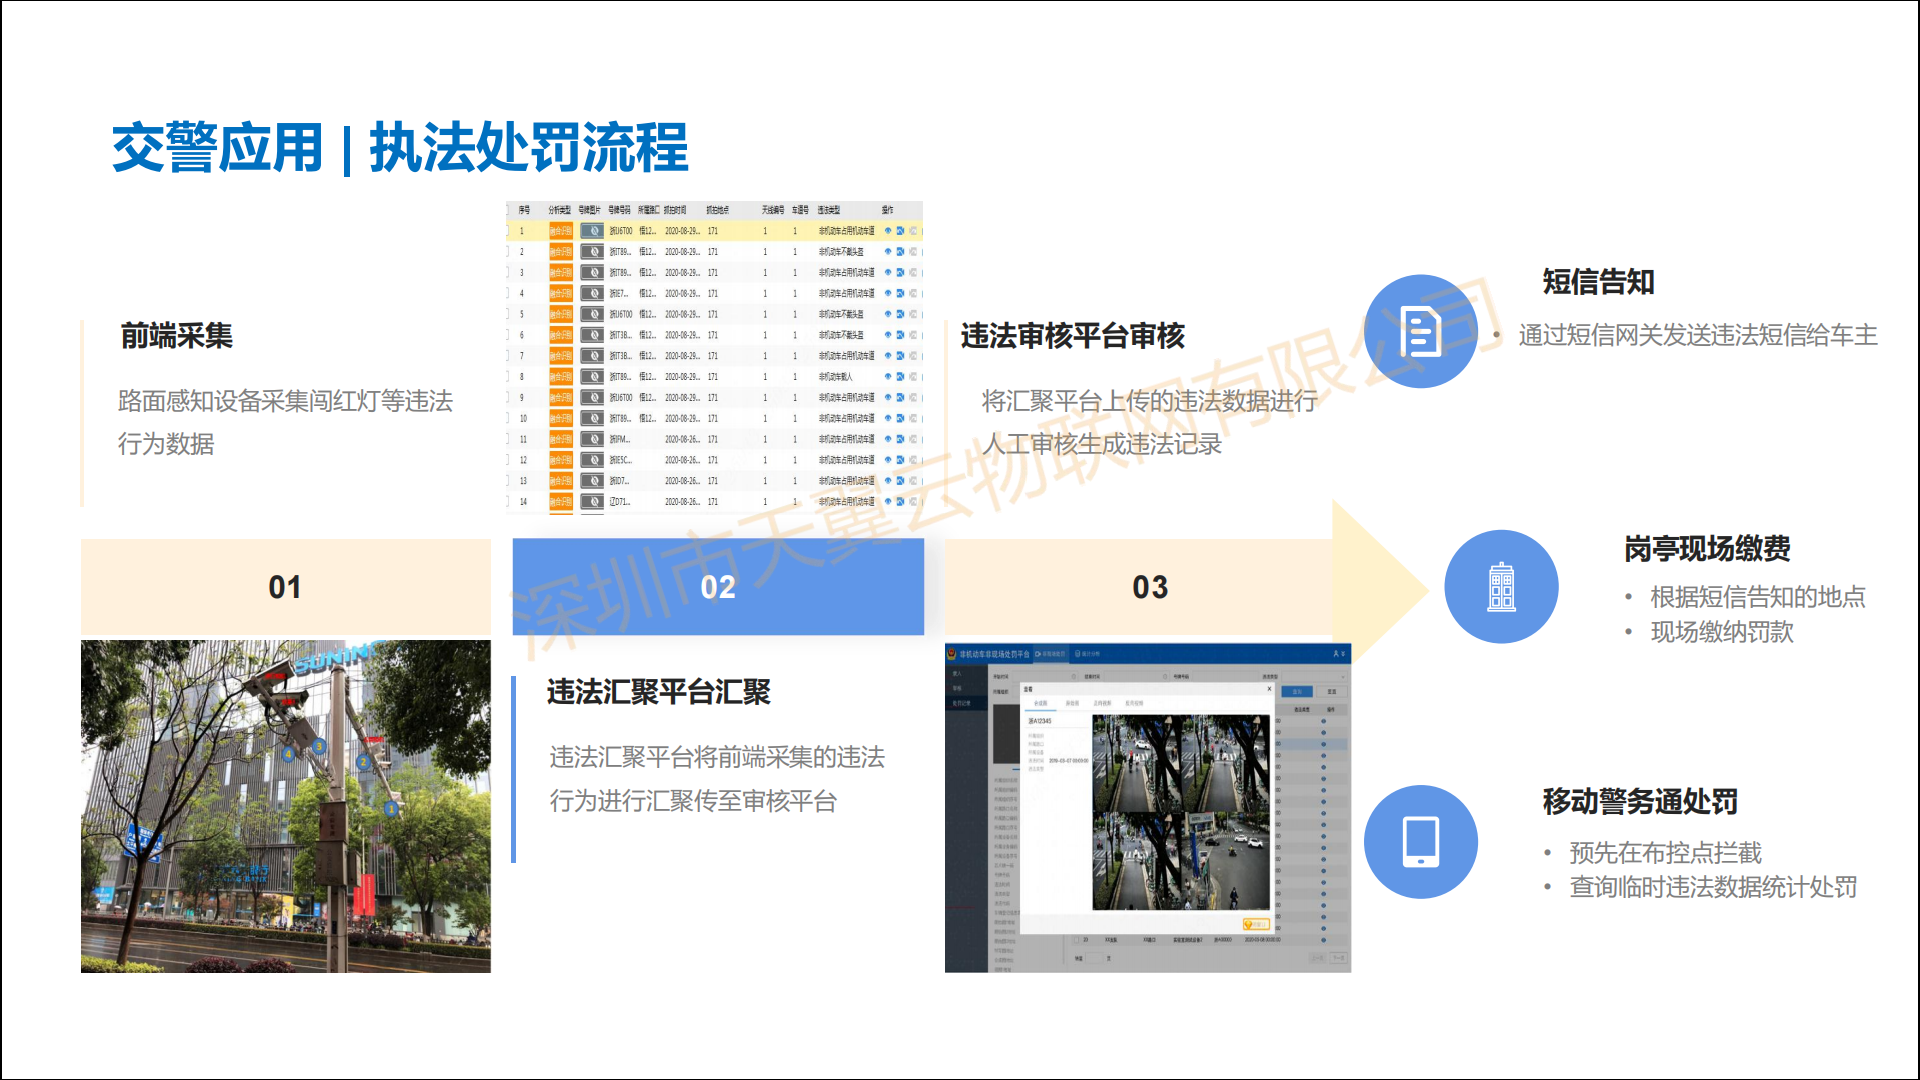The height and width of the screenshot is (1080, 1920).
Task: Click the plate thumbnail in table row 1
Action: pyautogui.click(x=593, y=231)
